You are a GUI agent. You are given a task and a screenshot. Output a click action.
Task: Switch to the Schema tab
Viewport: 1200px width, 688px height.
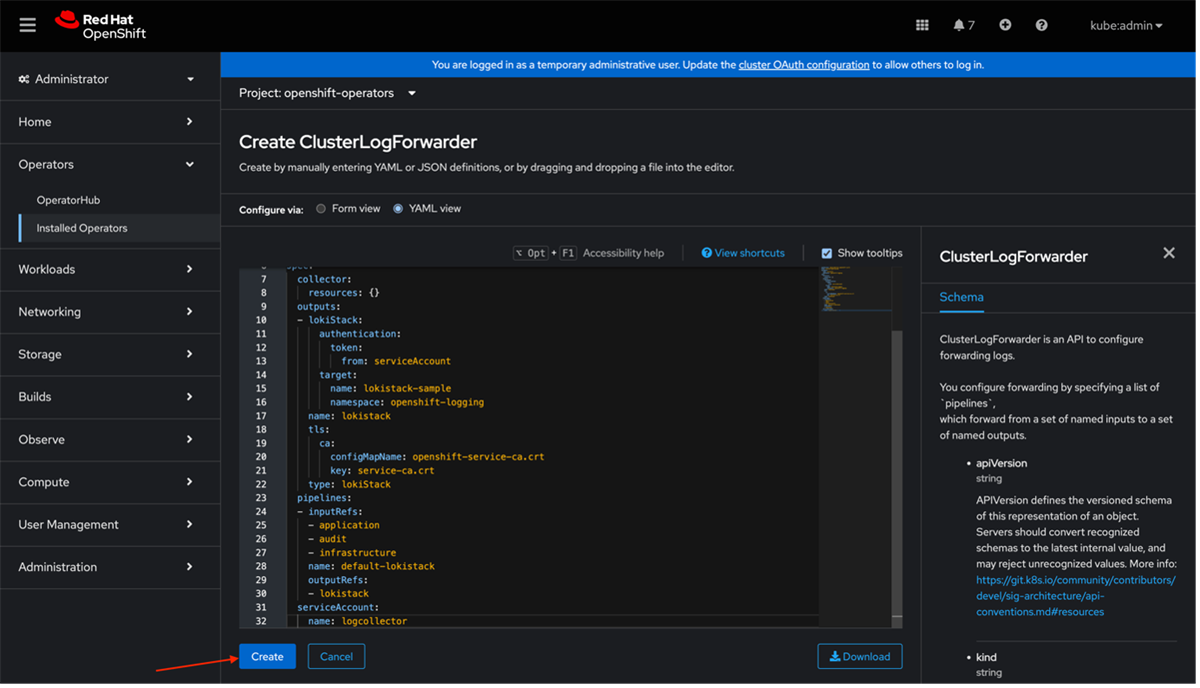961,297
